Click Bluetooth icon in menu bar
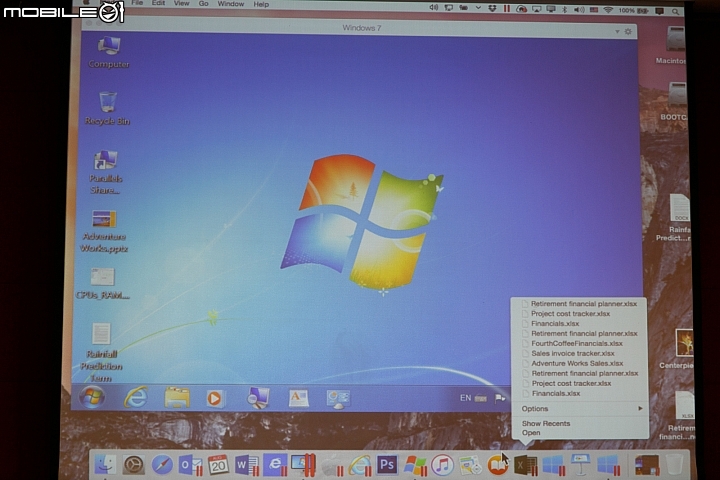 [x=565, y=9]
